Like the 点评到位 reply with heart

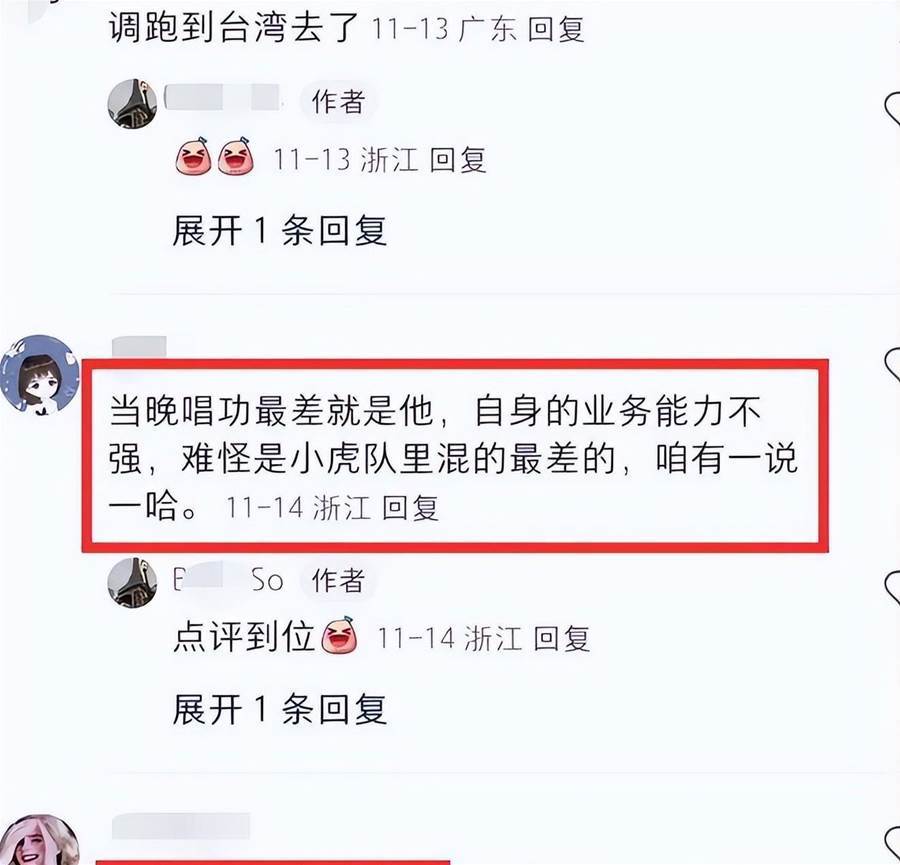click(892, 588)
